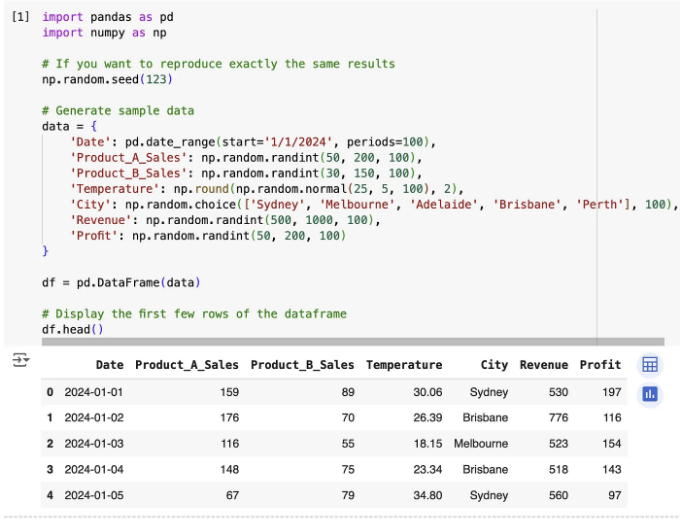
Task: Click the 2024-01-03 date cell
Action: [94, 444]
